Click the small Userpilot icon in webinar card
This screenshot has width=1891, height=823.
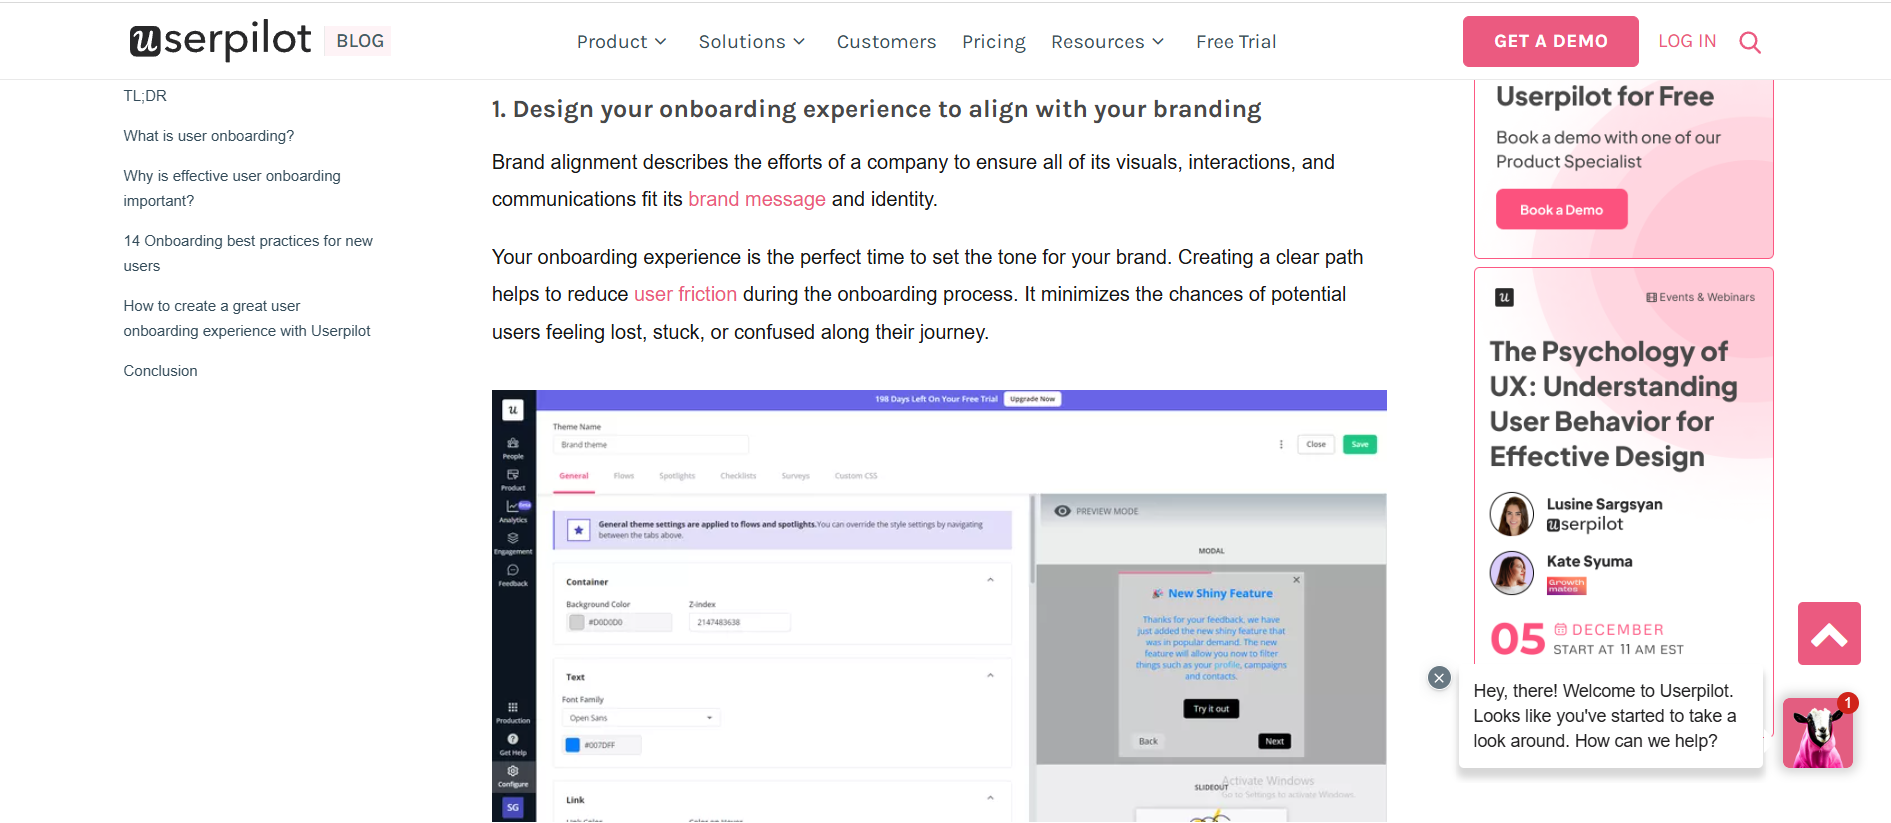pos(1504,297)
